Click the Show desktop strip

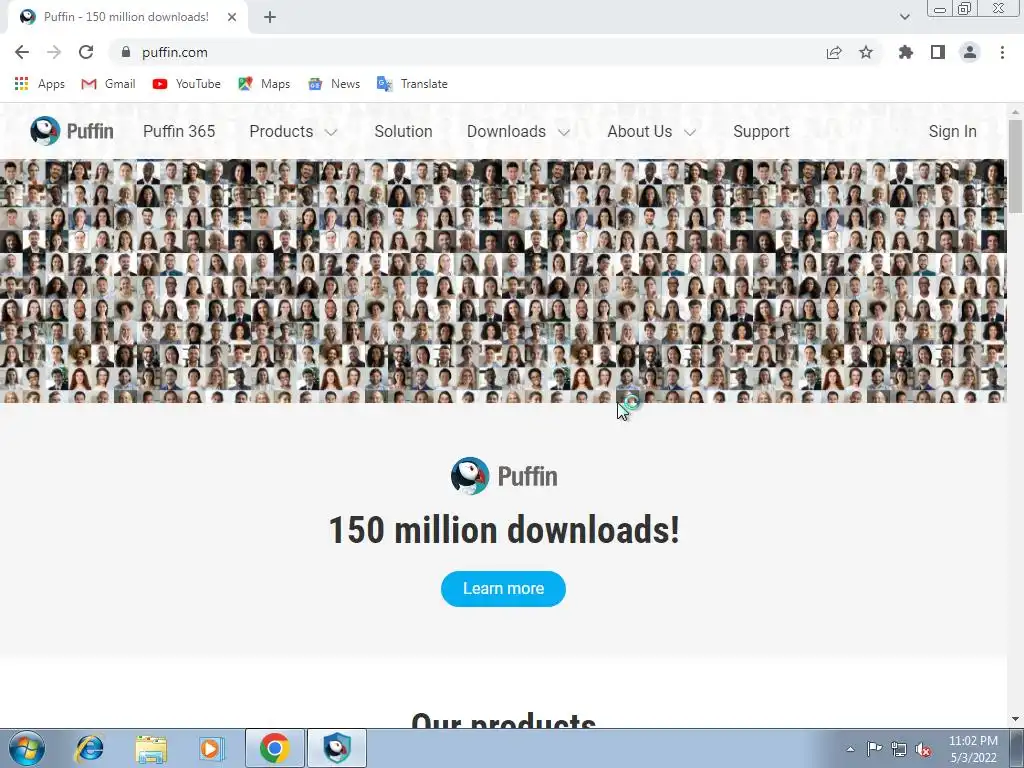(x=1016, y=748)
